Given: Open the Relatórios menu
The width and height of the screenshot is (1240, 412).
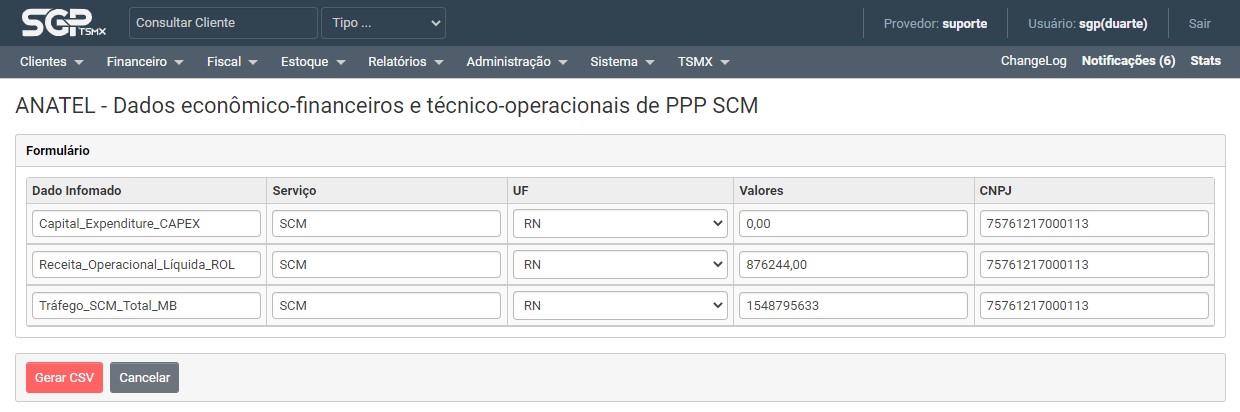Looking at the screenshot, I should coord(405,62).
